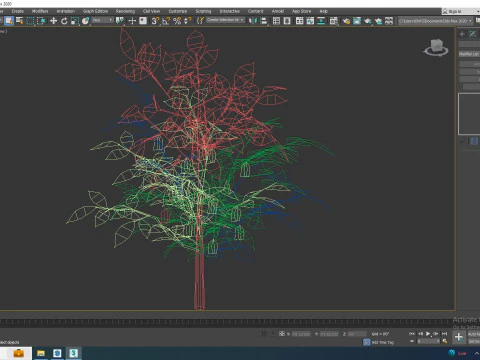Open the Create menu
Viewport: 480px width, 360px height.
pyautogui.click(x=18, y=11)
